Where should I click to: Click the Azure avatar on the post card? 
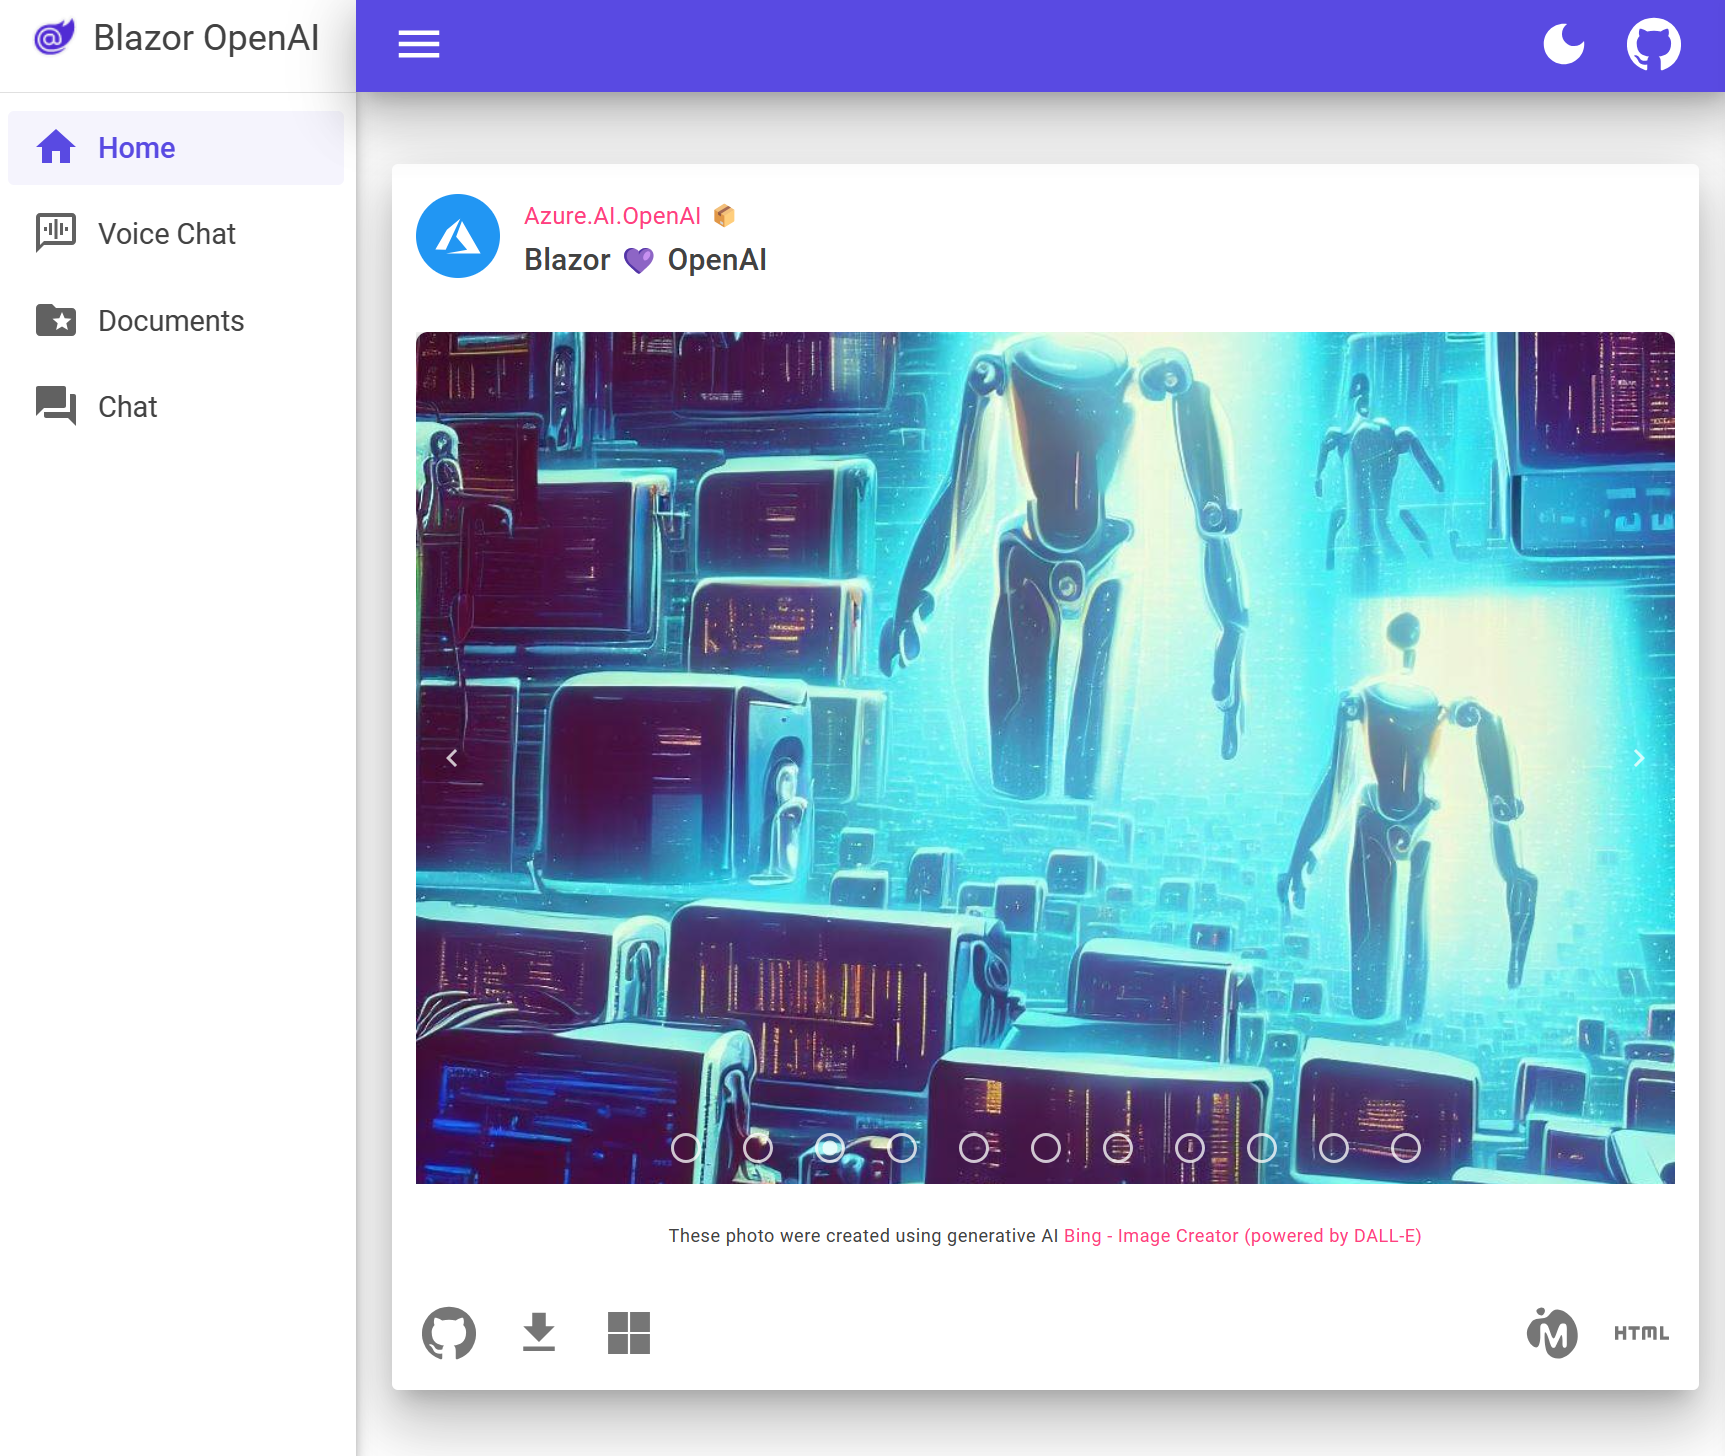pyautogui.click(x=457, y=236)
